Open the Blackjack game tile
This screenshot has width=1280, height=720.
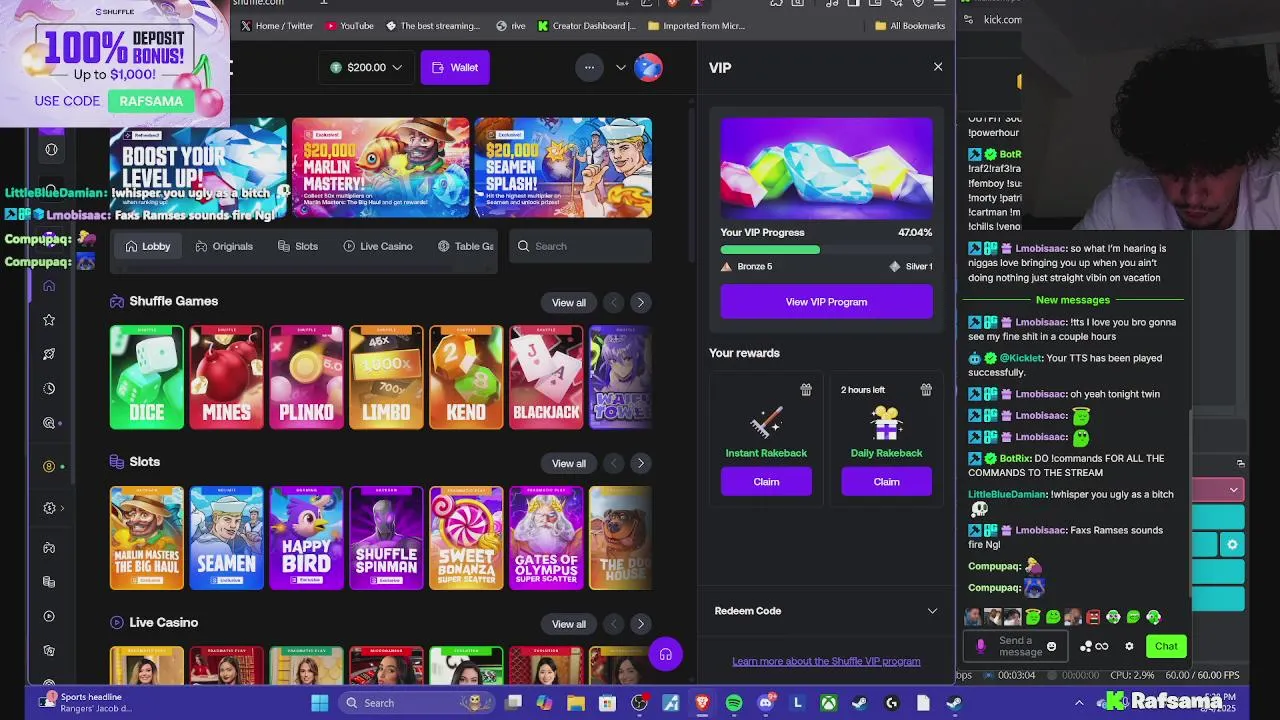(x=546, y=377)
